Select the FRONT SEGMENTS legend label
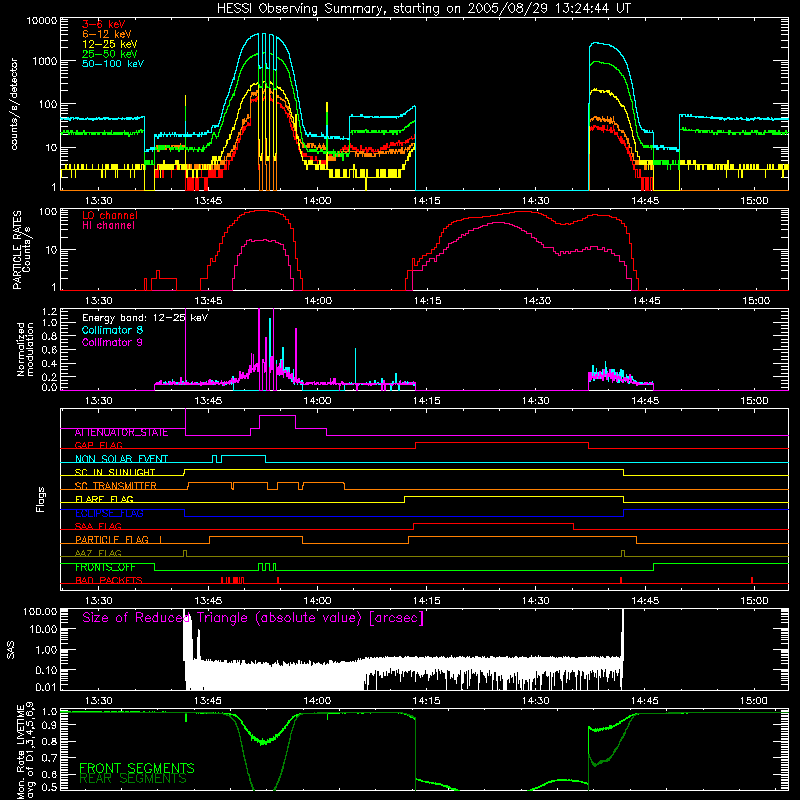This screenshot has height=800, width=800. pyautogui.click(x=137, y=768)
